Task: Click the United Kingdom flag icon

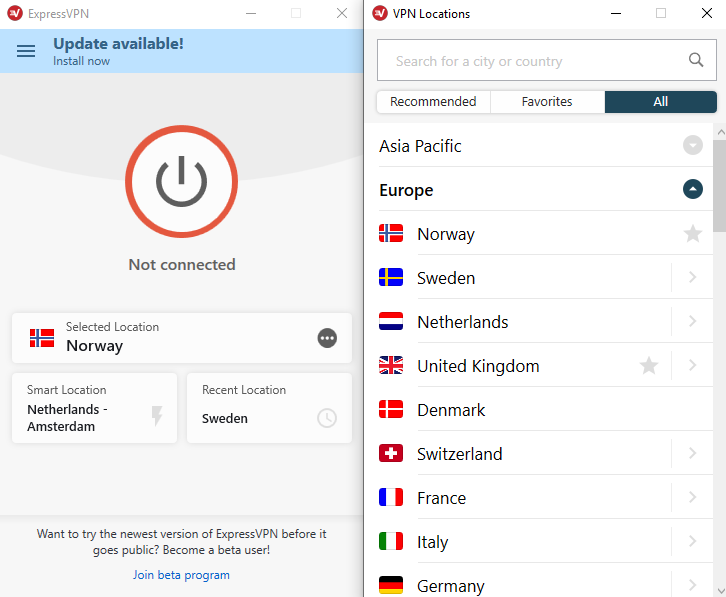Action: coord(391,365)
